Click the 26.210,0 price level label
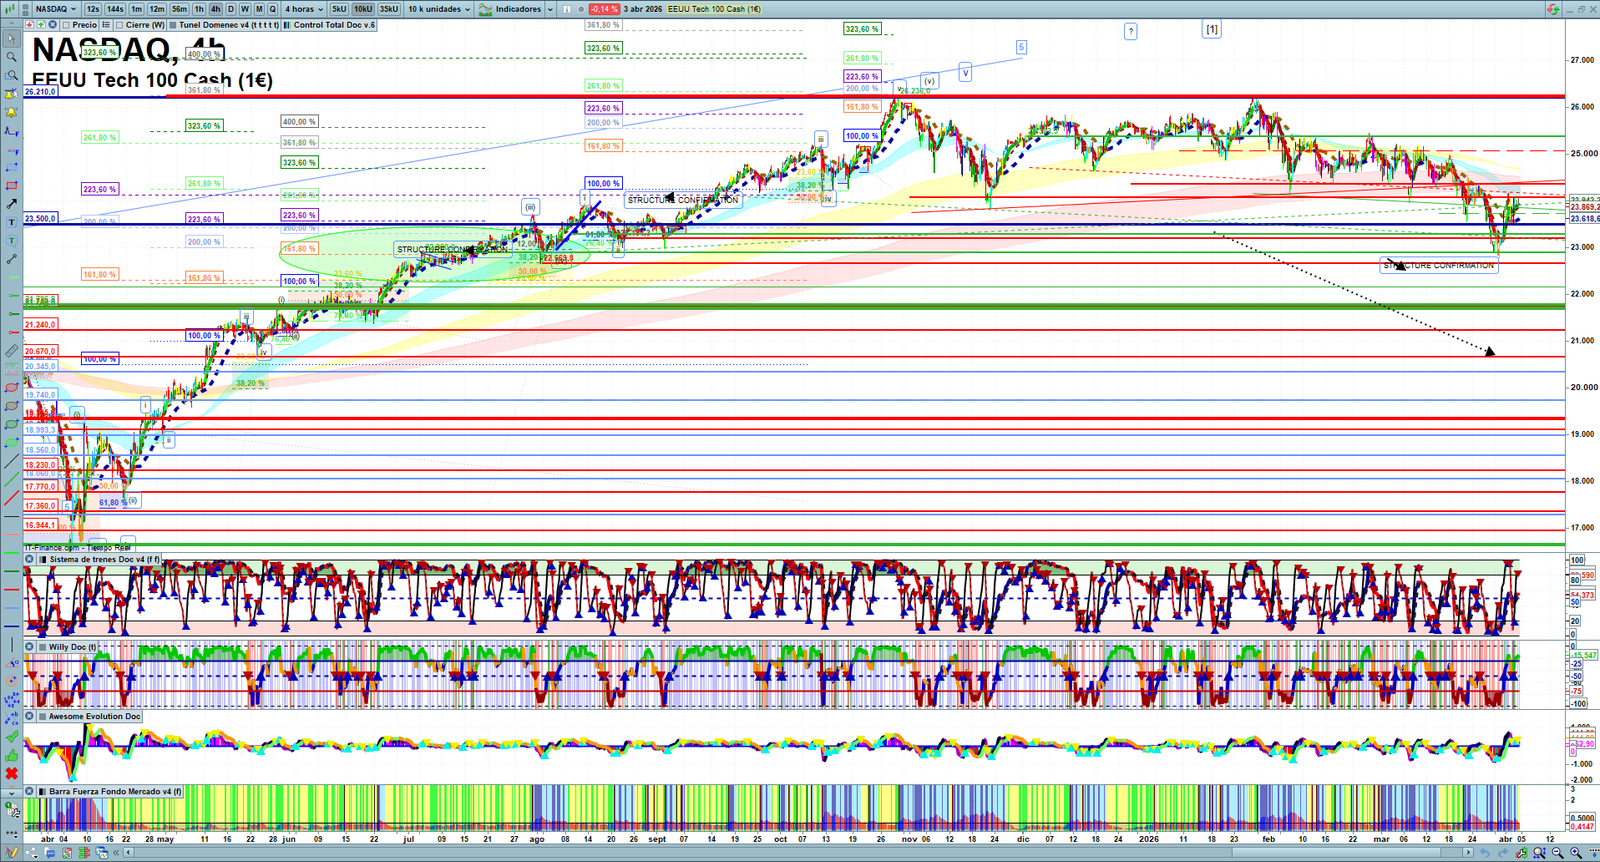 click(x=41, y=92)
